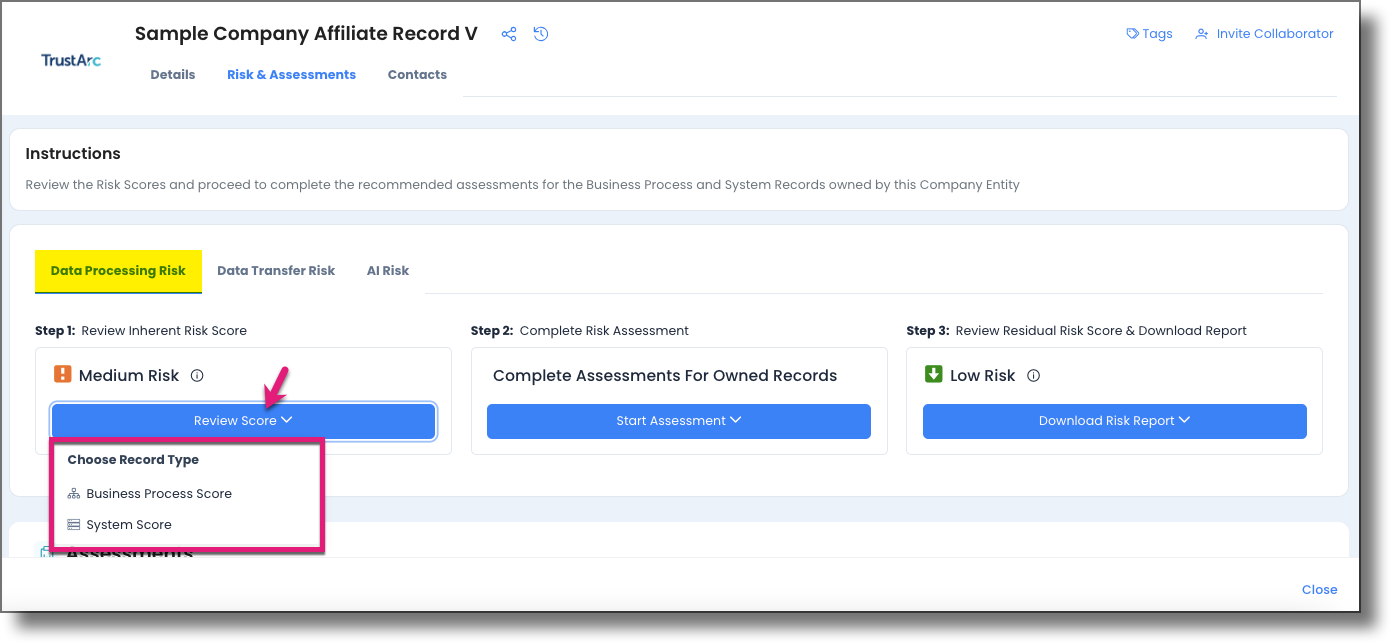Viewport: 1392px width, 644px height.
Task: Collapse the Review Score dropdown
Action: coord(243,421)
